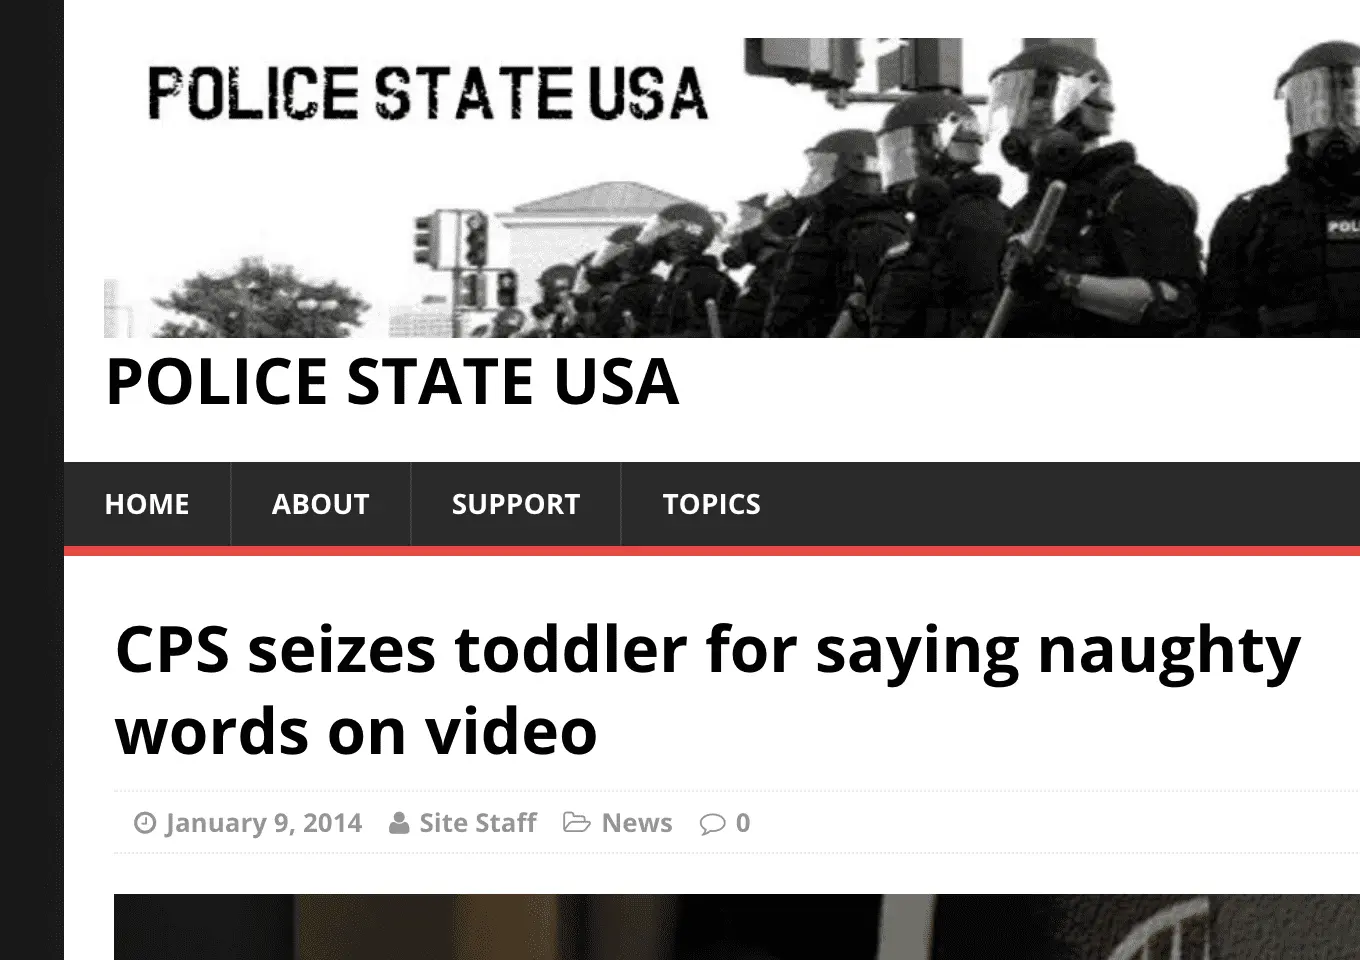Screen dimensions: 1360x960
Task: Click the folder icon before News
Action: click(576, 822)
